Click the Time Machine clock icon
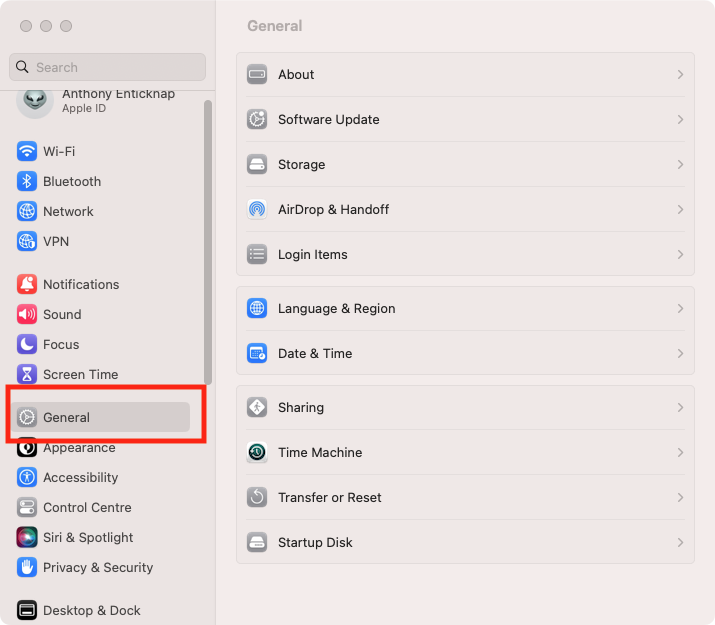 (x=257, y=453)
